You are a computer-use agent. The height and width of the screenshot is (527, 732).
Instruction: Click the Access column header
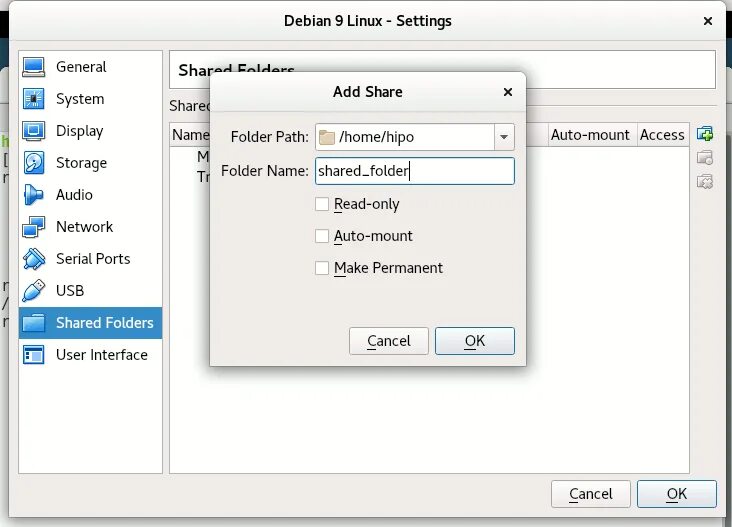[x=662, y=135]
